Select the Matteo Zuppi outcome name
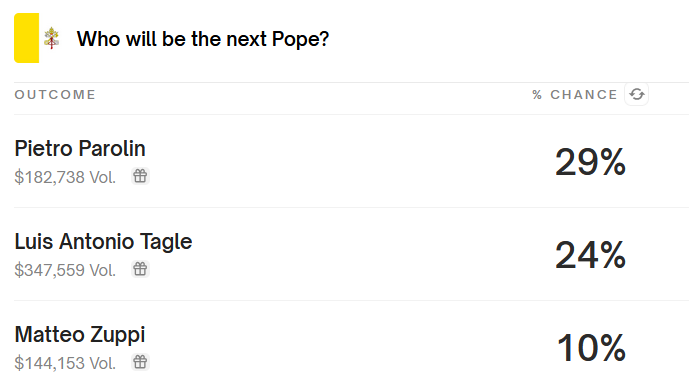Screen dimensions: 689x385 click(80, 335)
